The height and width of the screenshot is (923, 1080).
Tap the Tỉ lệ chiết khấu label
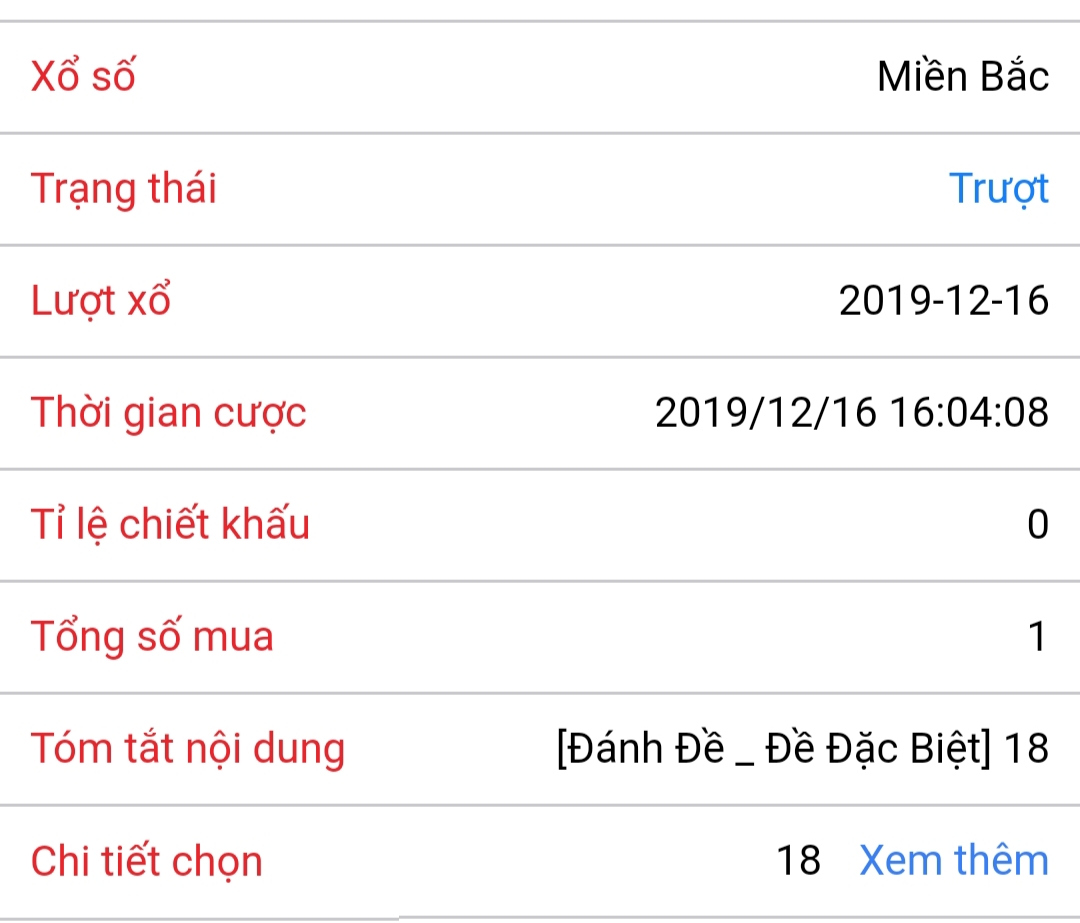170,524
